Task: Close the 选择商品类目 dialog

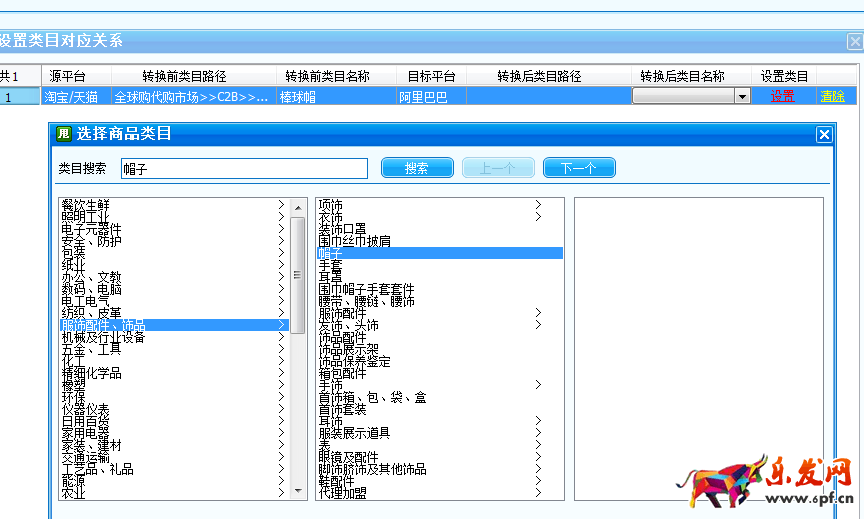Action: (824, 134)
